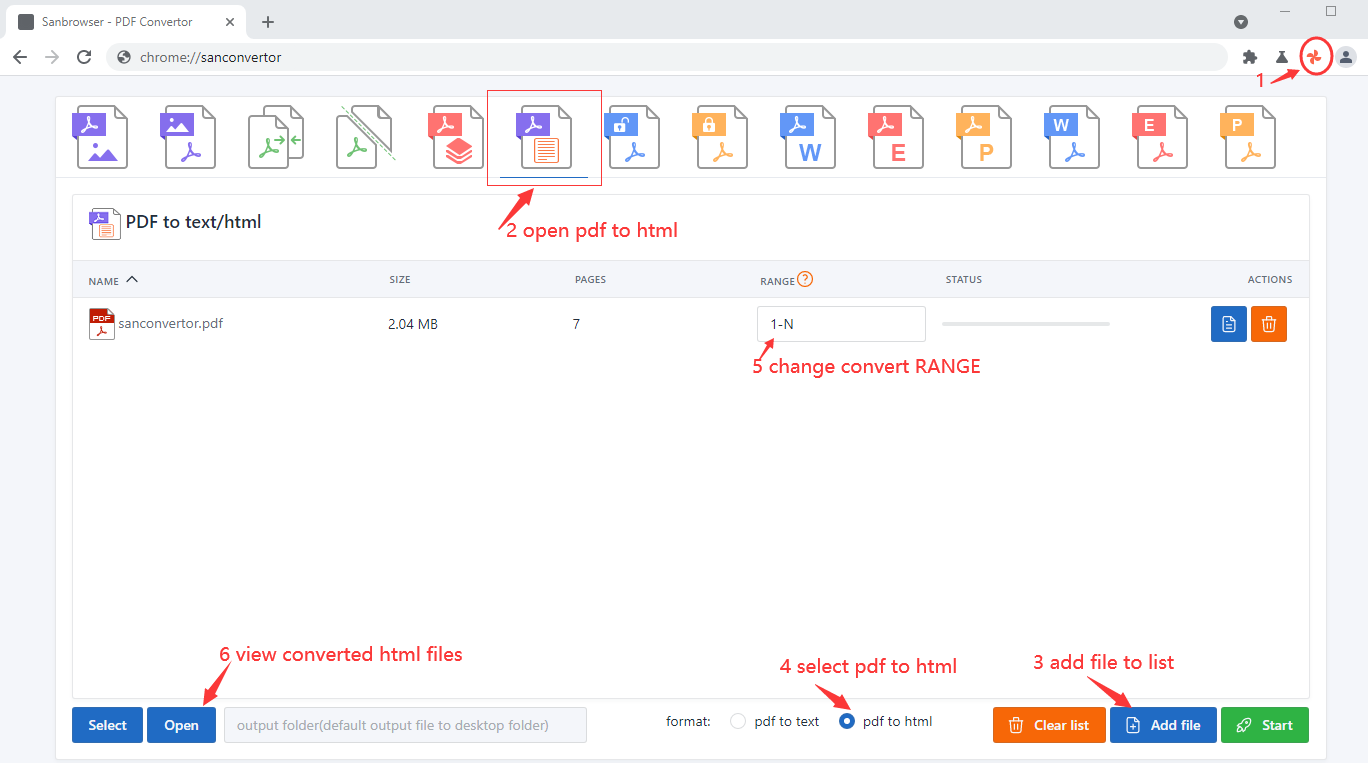This screenshot has width=1368, height=763.
Task: Click the Start button to begin conversion
Action: [x=1264, y=724]
